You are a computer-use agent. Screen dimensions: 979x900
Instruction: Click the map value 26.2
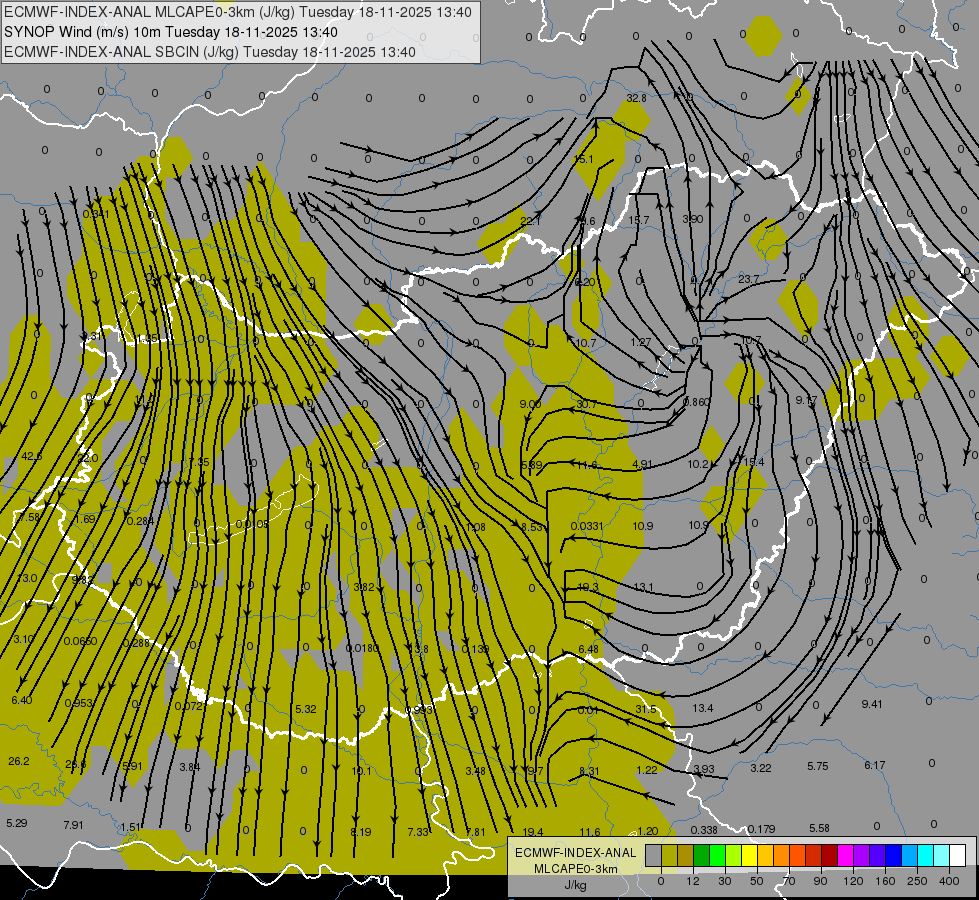tap(19, 761)
